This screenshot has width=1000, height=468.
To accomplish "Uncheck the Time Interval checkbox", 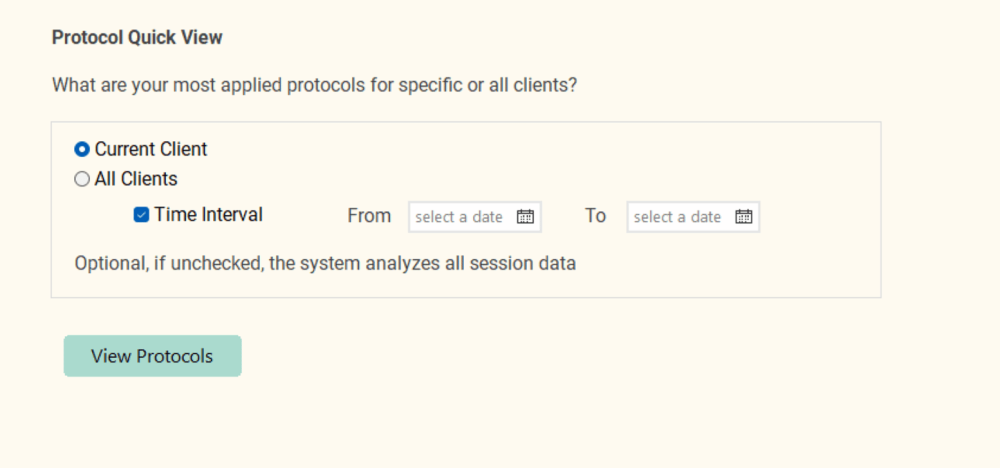I will click(x=141, y=215).
